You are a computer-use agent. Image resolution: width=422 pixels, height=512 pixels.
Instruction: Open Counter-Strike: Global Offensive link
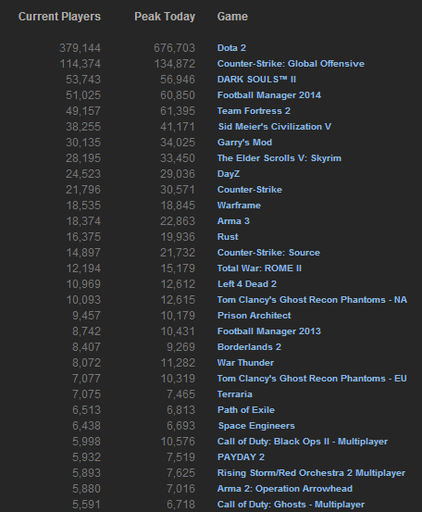(x=291, y=64)
